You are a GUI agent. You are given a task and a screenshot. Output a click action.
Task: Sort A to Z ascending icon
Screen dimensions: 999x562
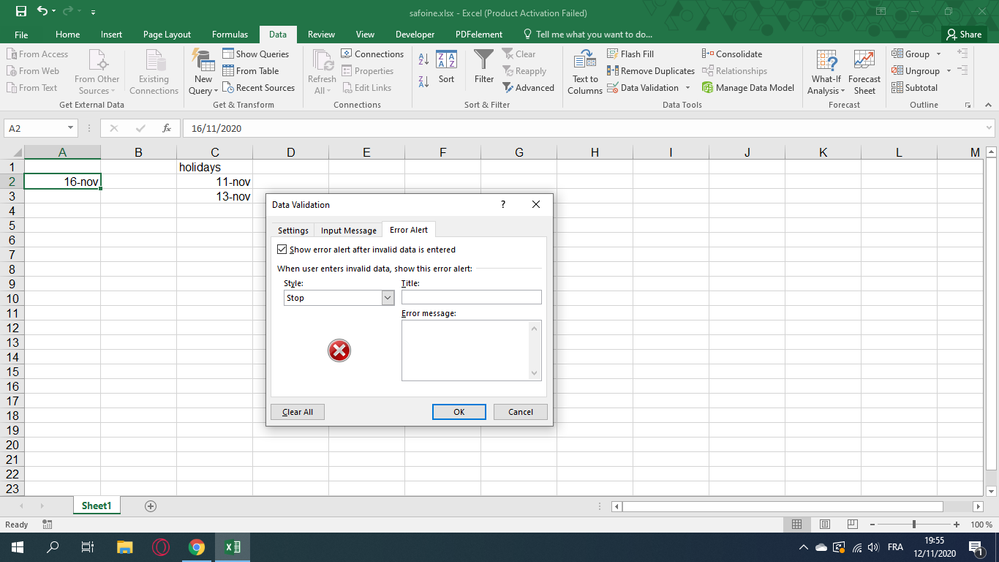click(424, 60)
